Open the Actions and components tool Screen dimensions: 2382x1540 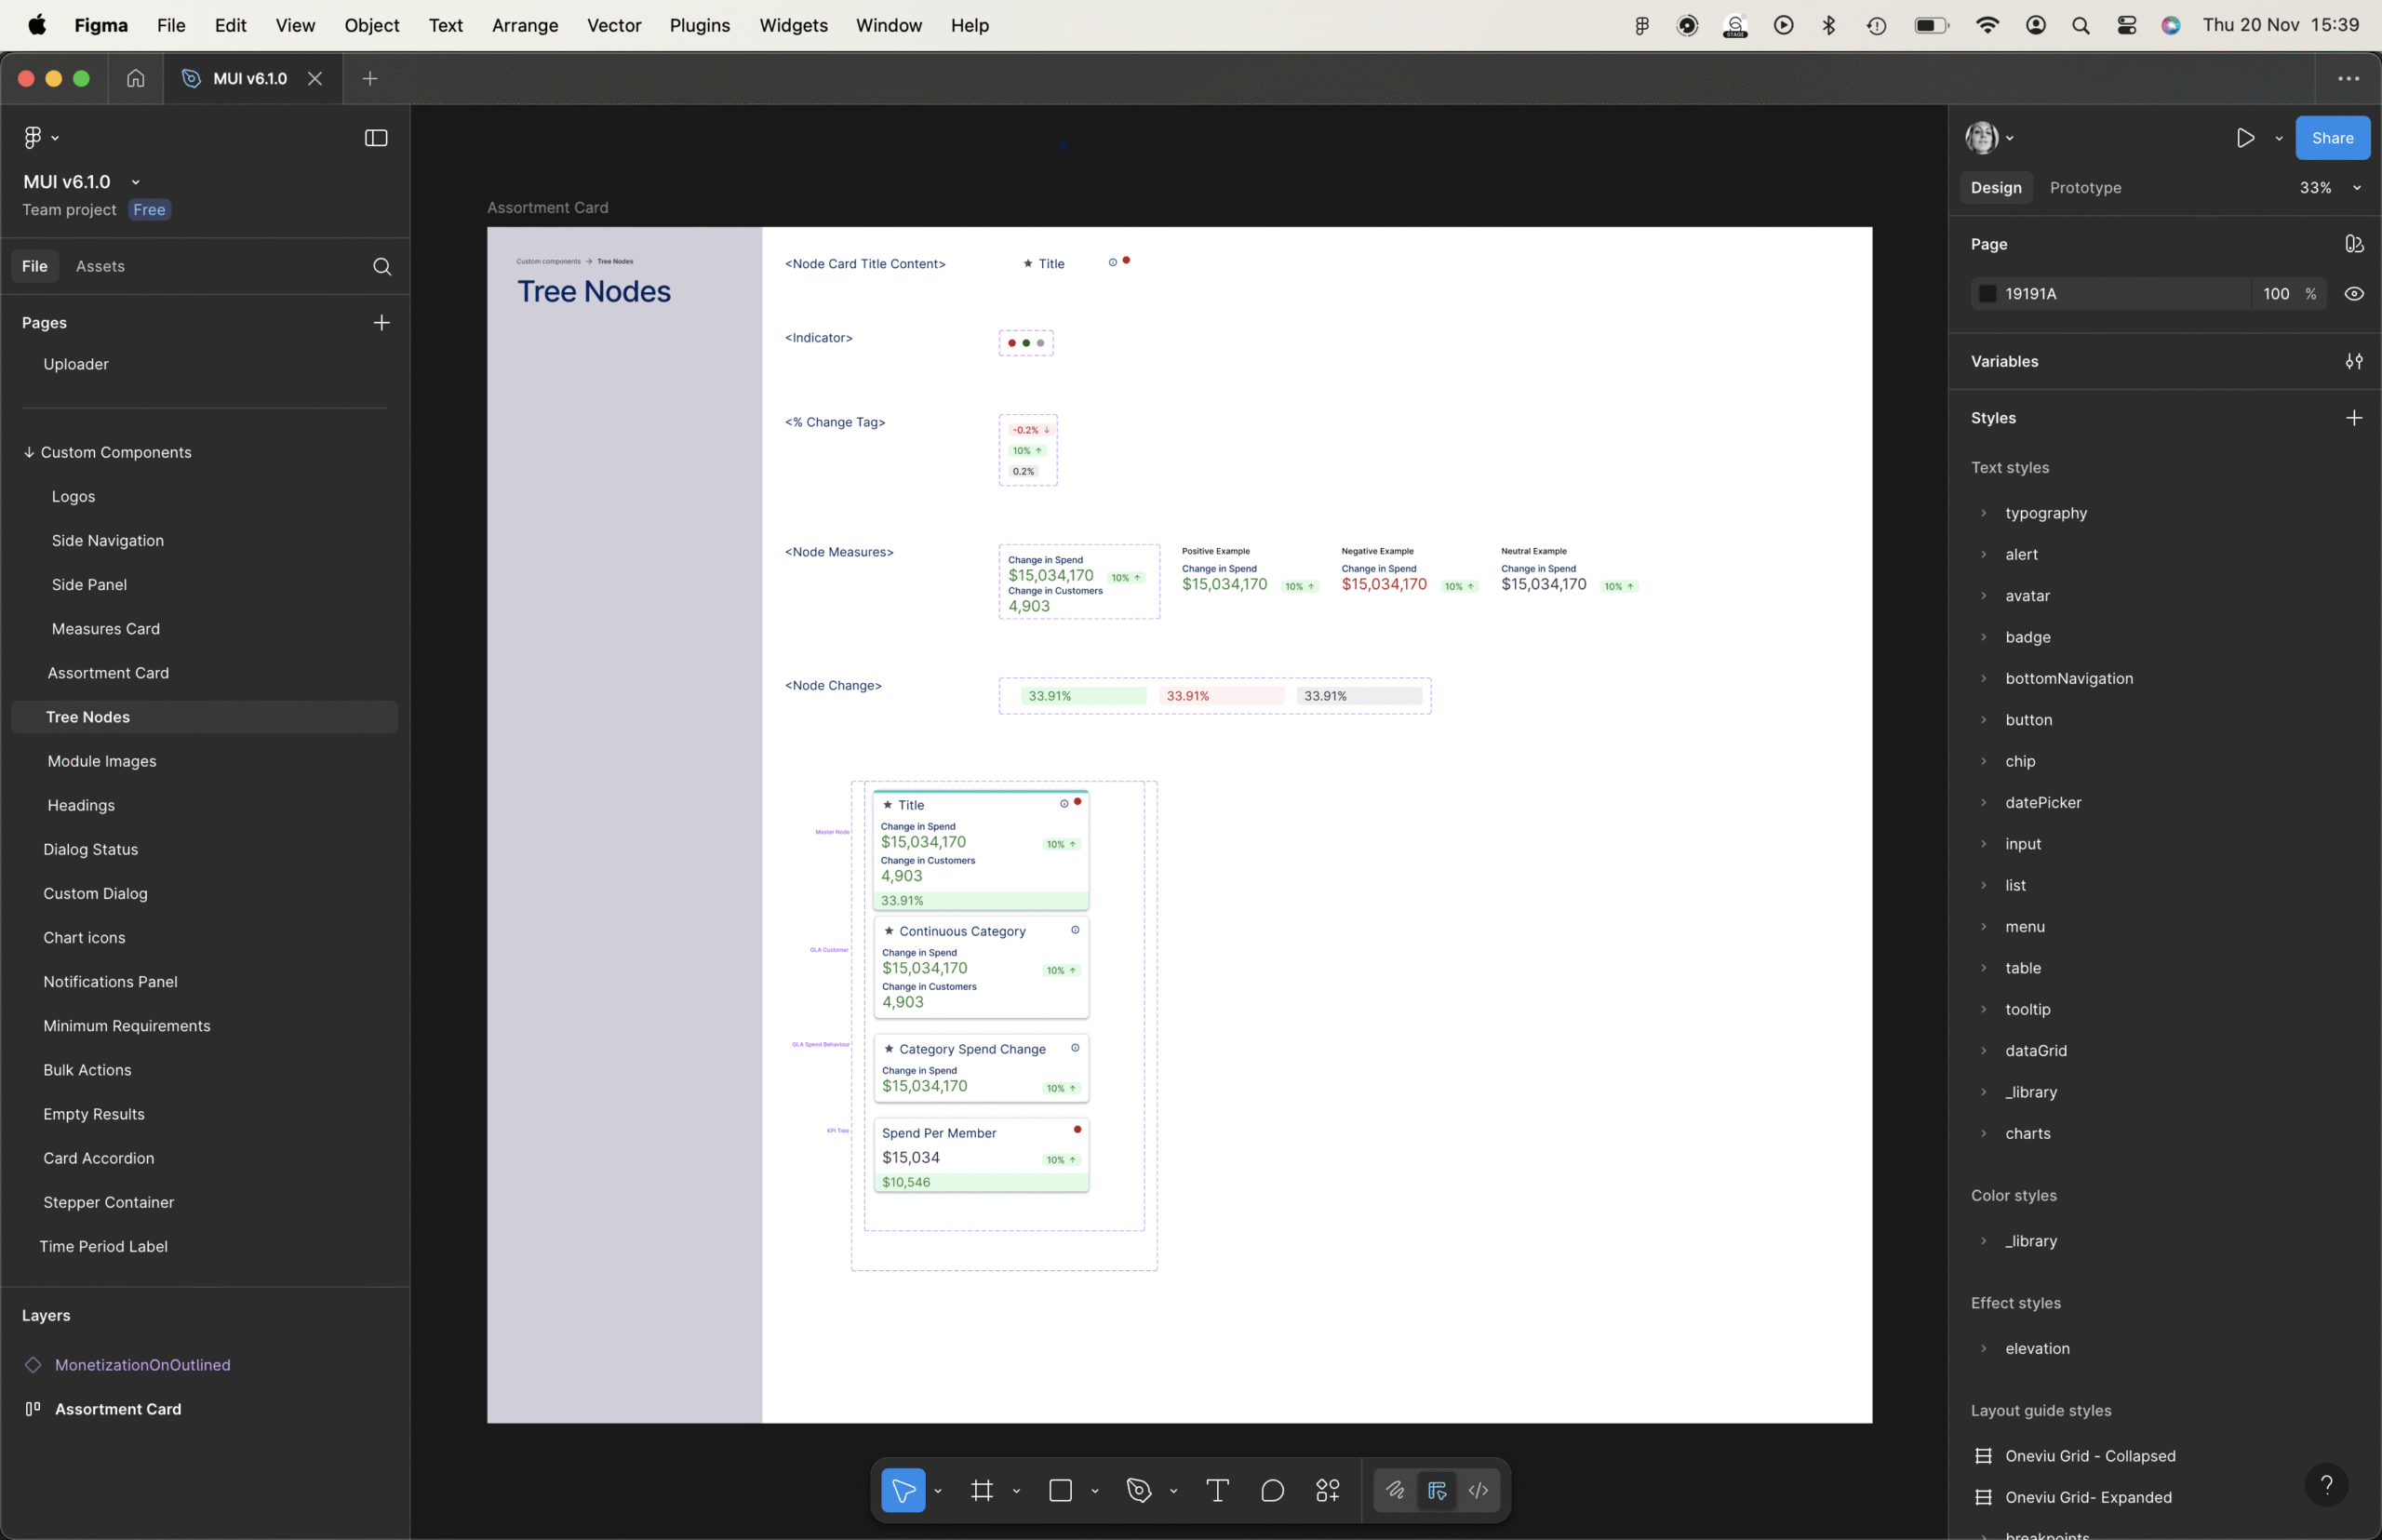point(1328,1490)
